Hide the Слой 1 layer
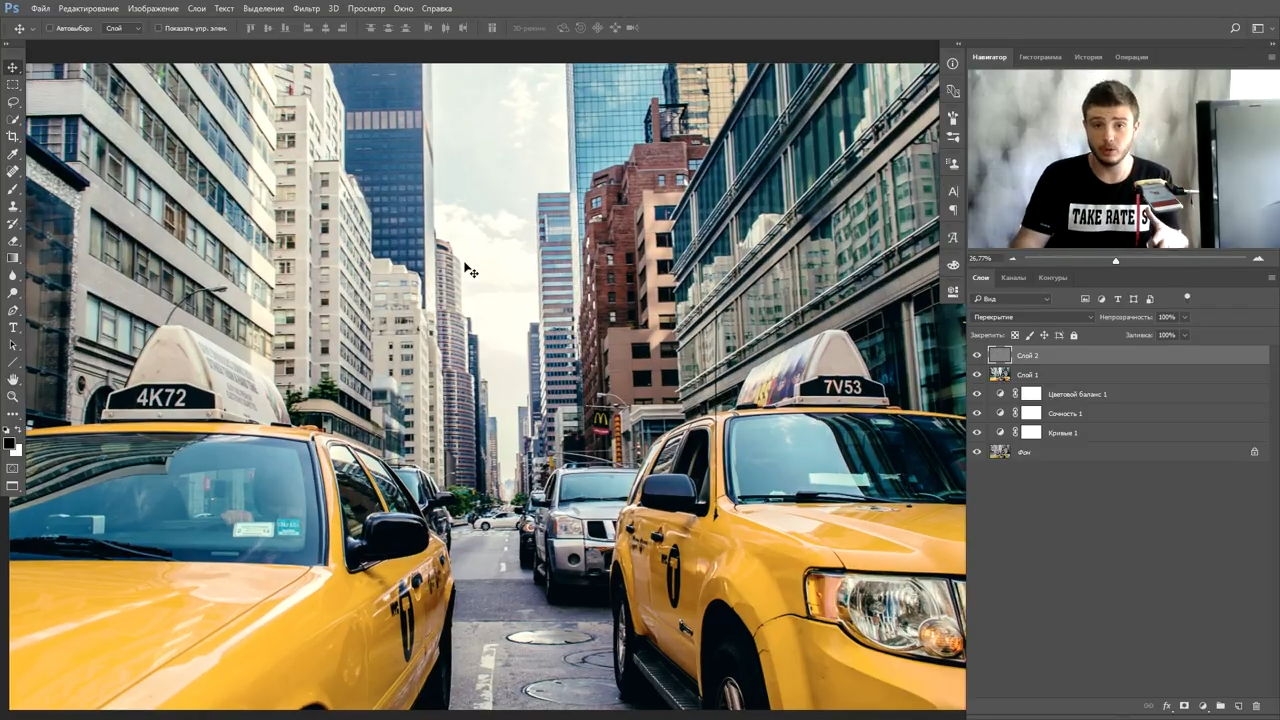1280x720 pixels. 977,375
